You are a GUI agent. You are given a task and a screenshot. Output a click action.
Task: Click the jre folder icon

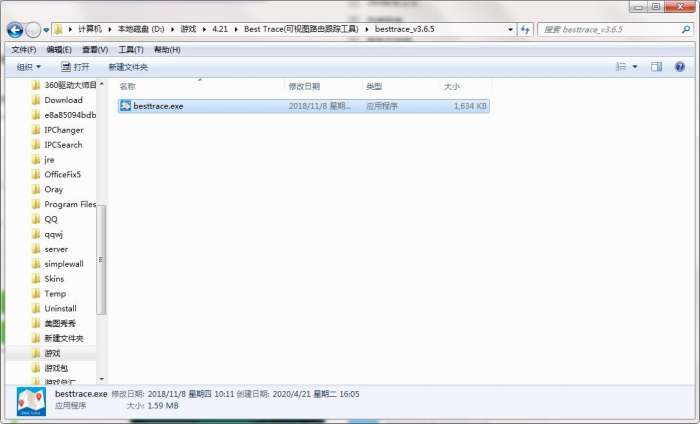(x=36, y=159)
